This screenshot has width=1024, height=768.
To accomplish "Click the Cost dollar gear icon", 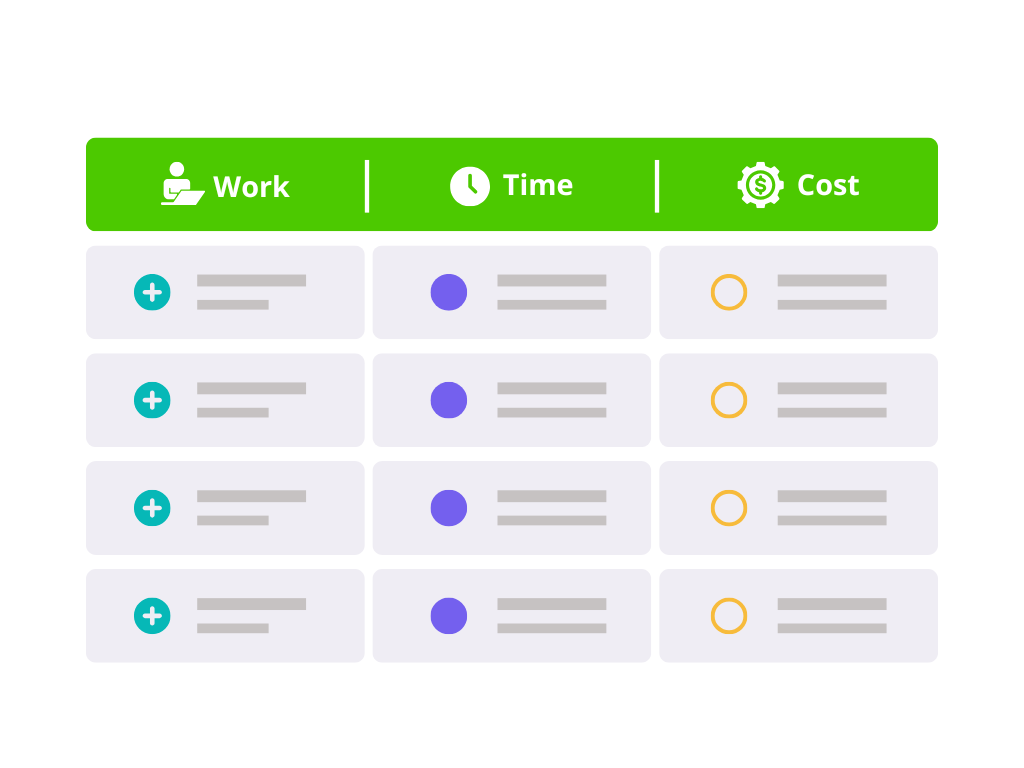I will [761, 185].
